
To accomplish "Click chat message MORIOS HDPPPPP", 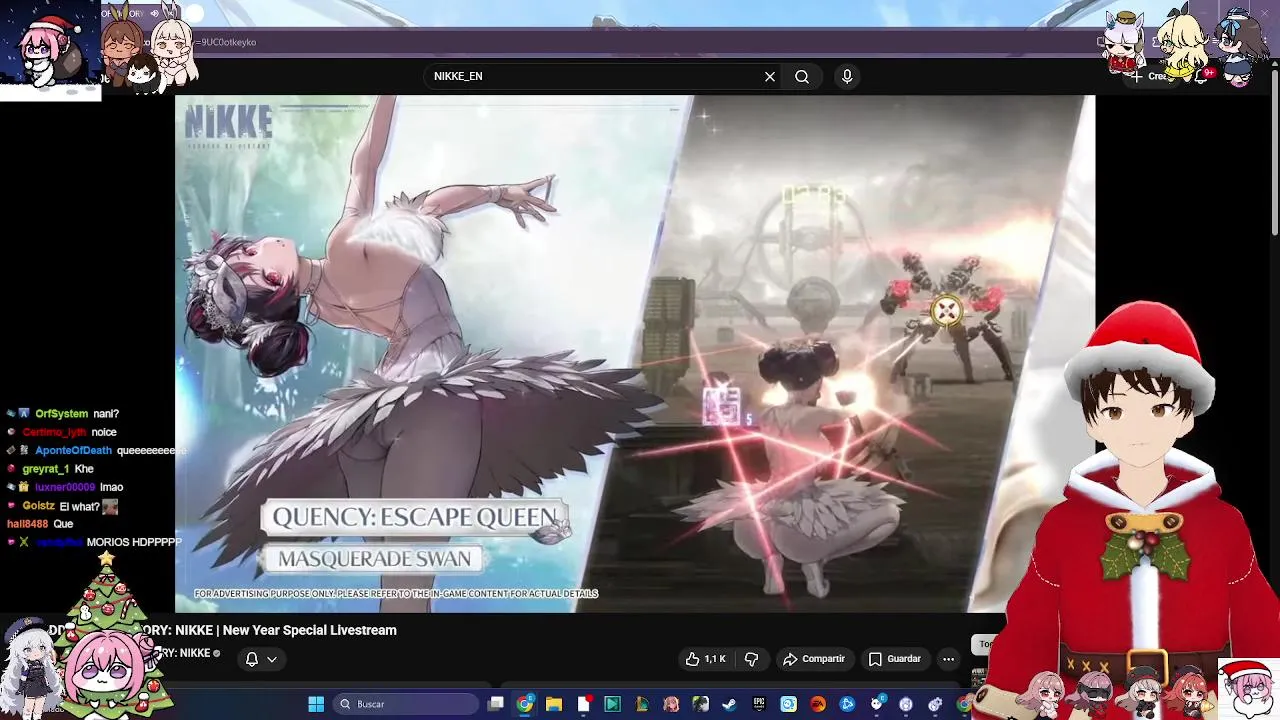I will coord(134,542).
